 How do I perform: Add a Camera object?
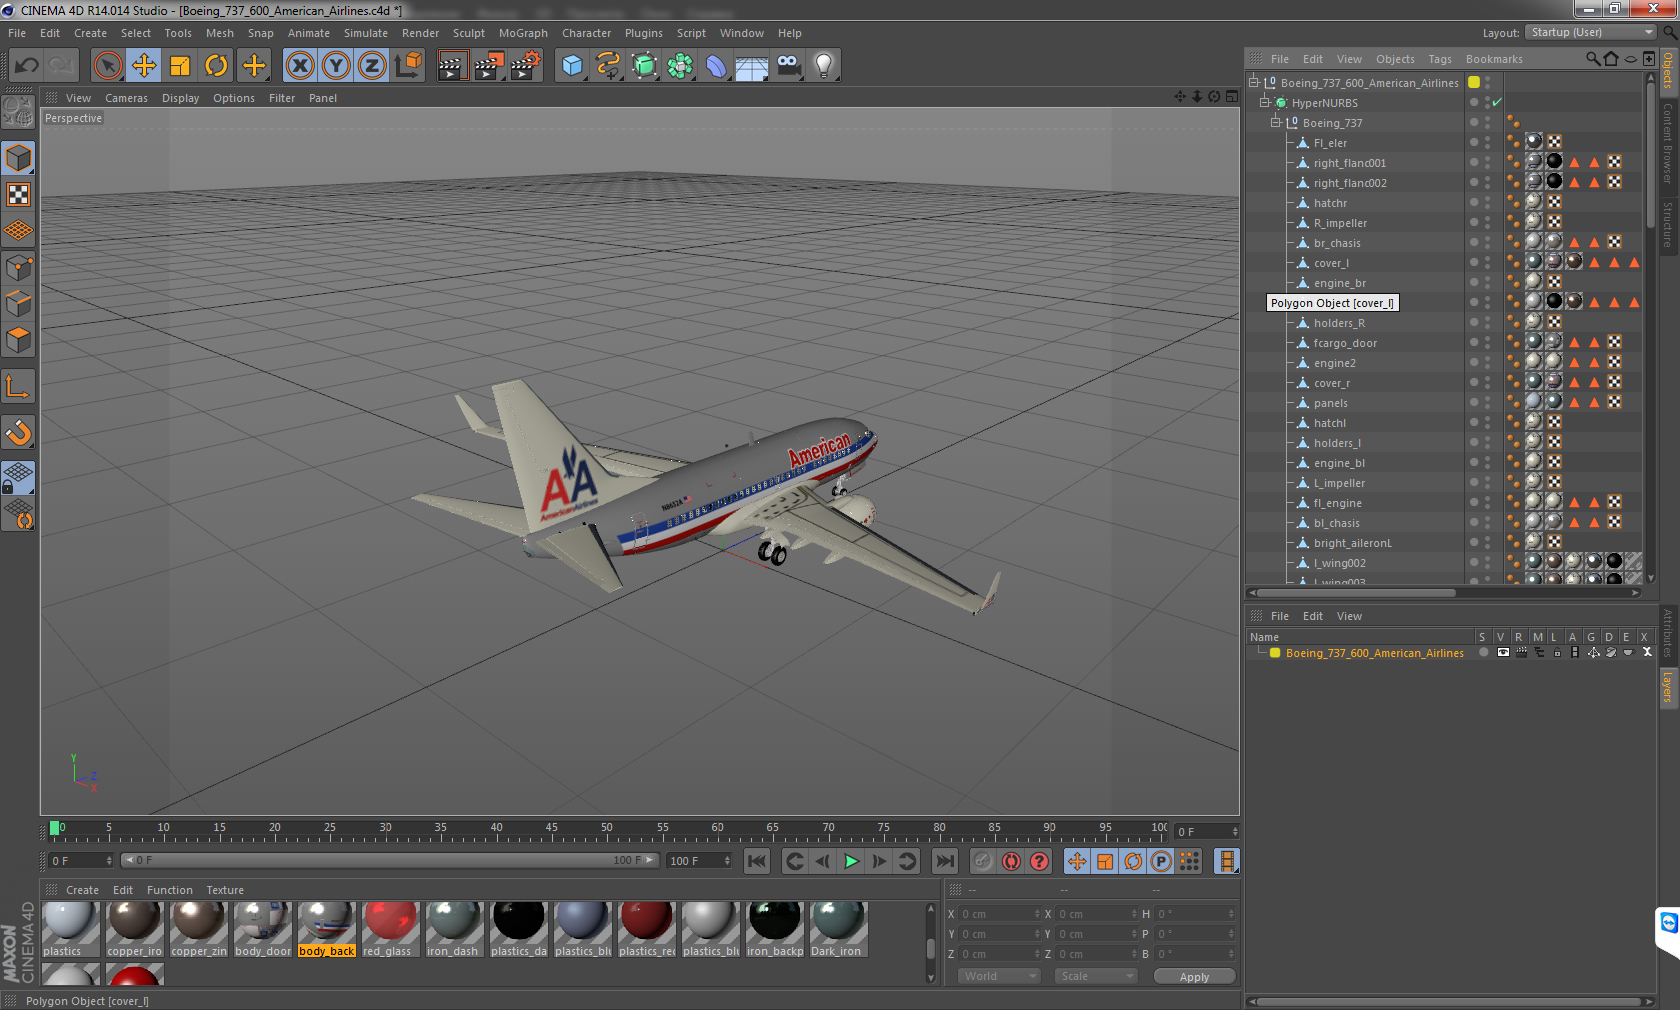(x=788, y=66)
